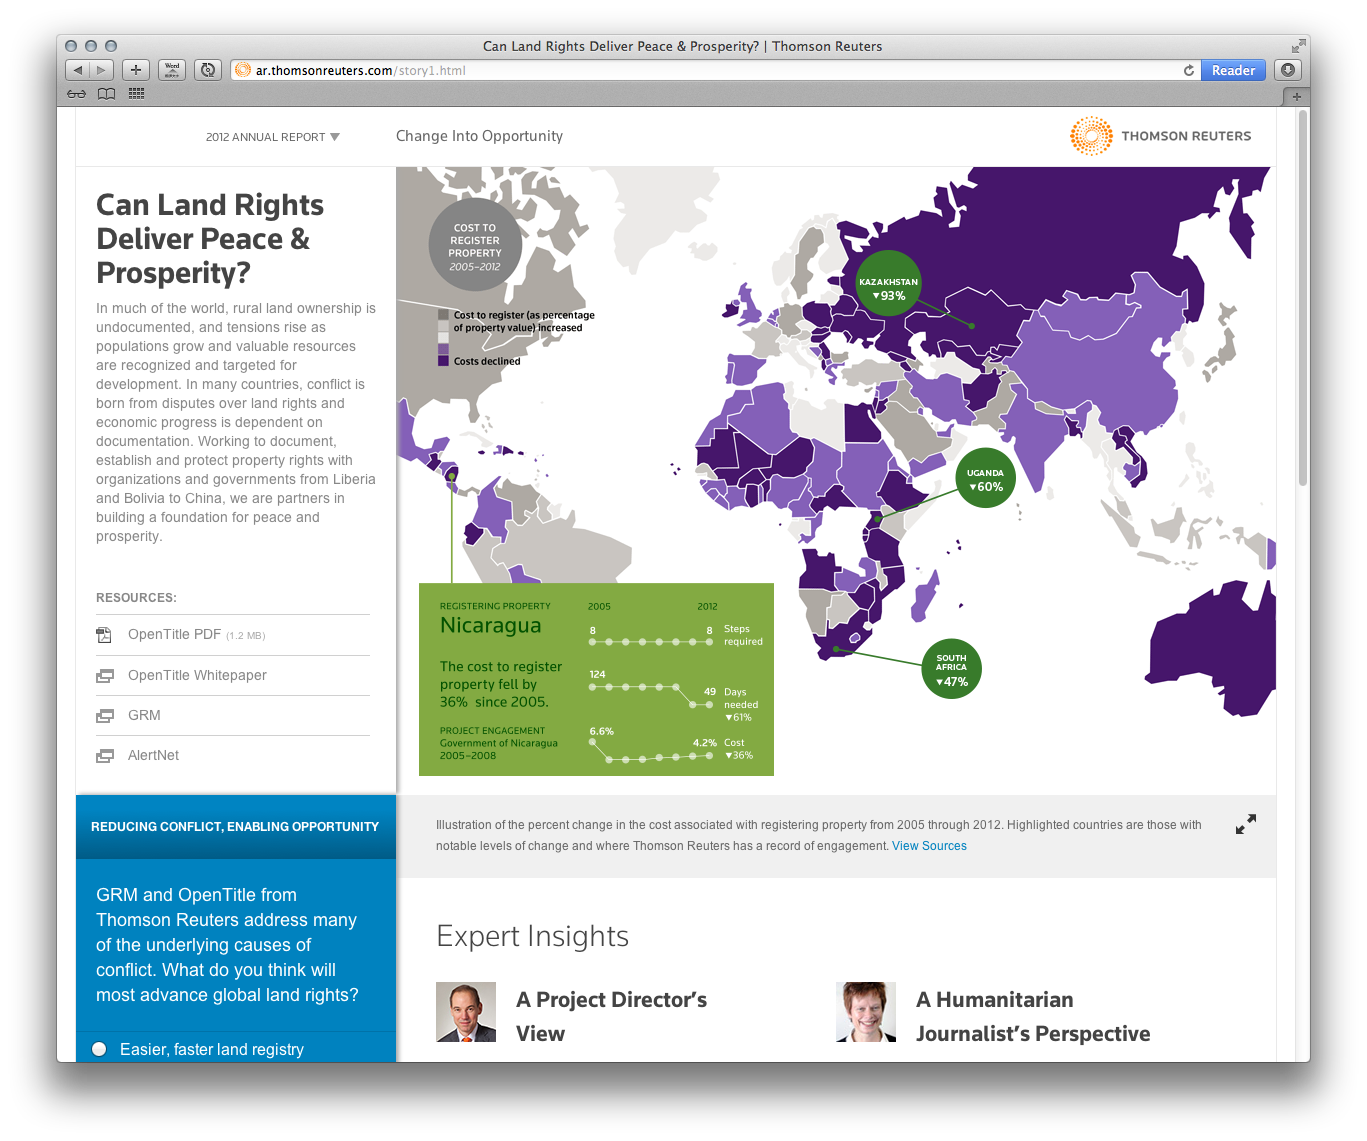Image resolution: width=1367 pixels, height=1141 pixels.
Task: Click the 'Expert Insights' heading
Action: click(x=533, y=936)
